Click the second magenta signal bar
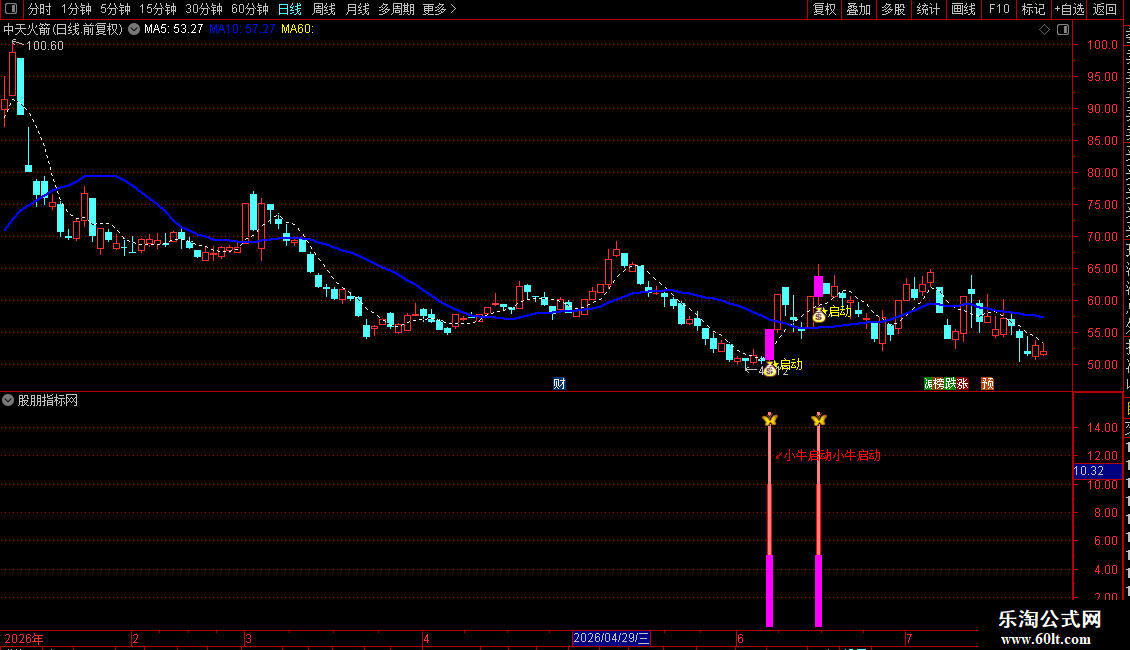The height and width of the screenshot is (650, 1130). coord(819,589)
